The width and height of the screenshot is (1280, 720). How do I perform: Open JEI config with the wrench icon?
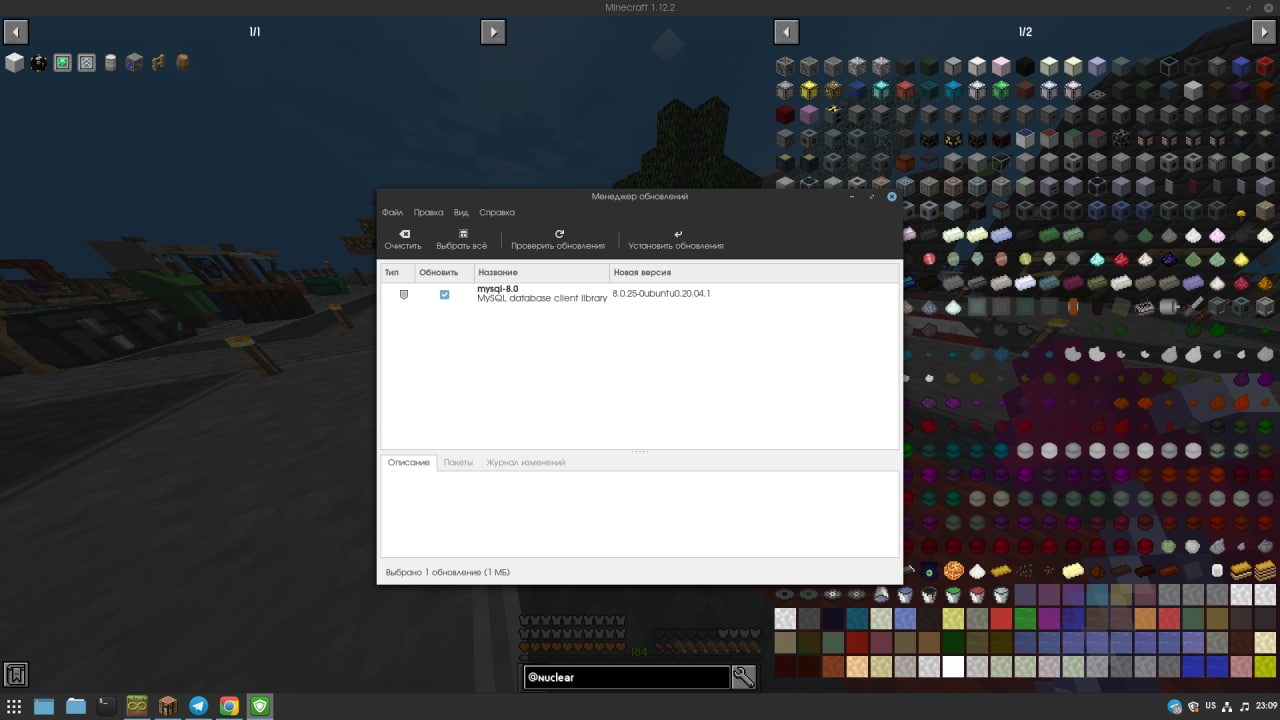(x=743, y=677)
